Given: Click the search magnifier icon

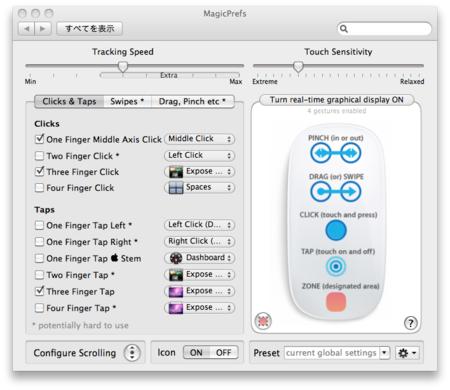Looking at the screenshot, I should 344,29.
